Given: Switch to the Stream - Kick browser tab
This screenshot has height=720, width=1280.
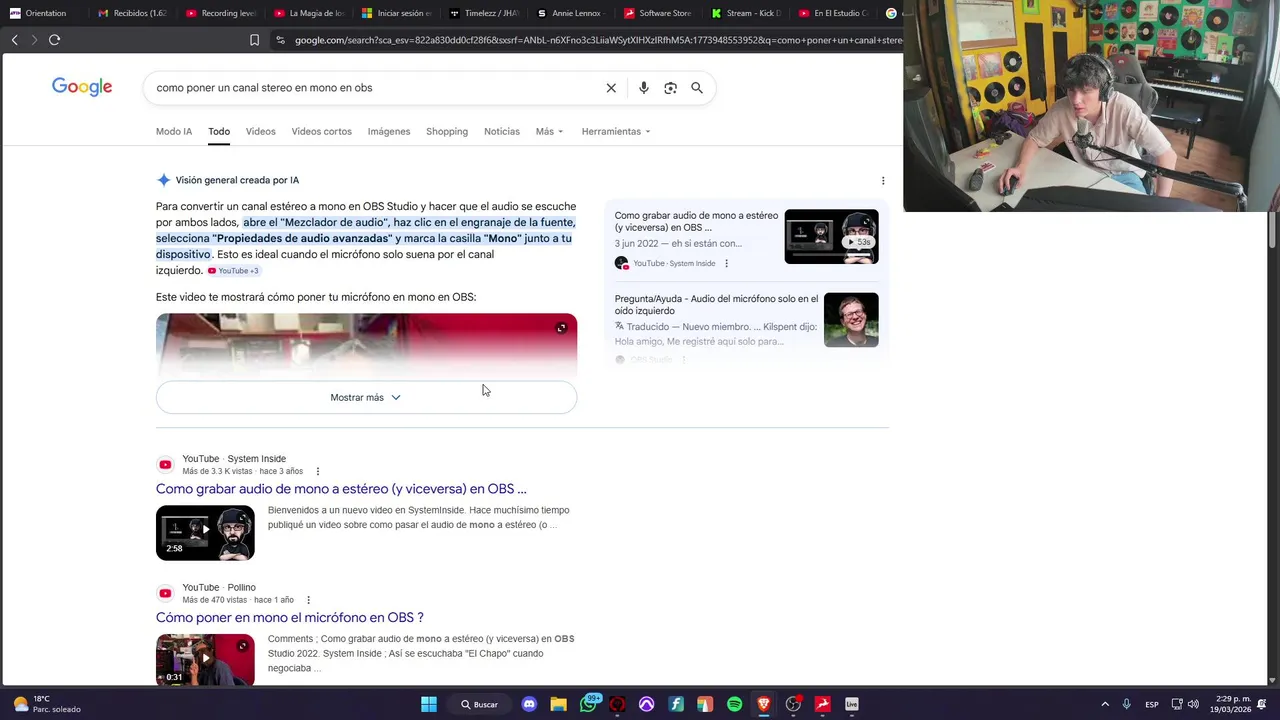Looking at the screenshot, I should [x=747, y=13].
